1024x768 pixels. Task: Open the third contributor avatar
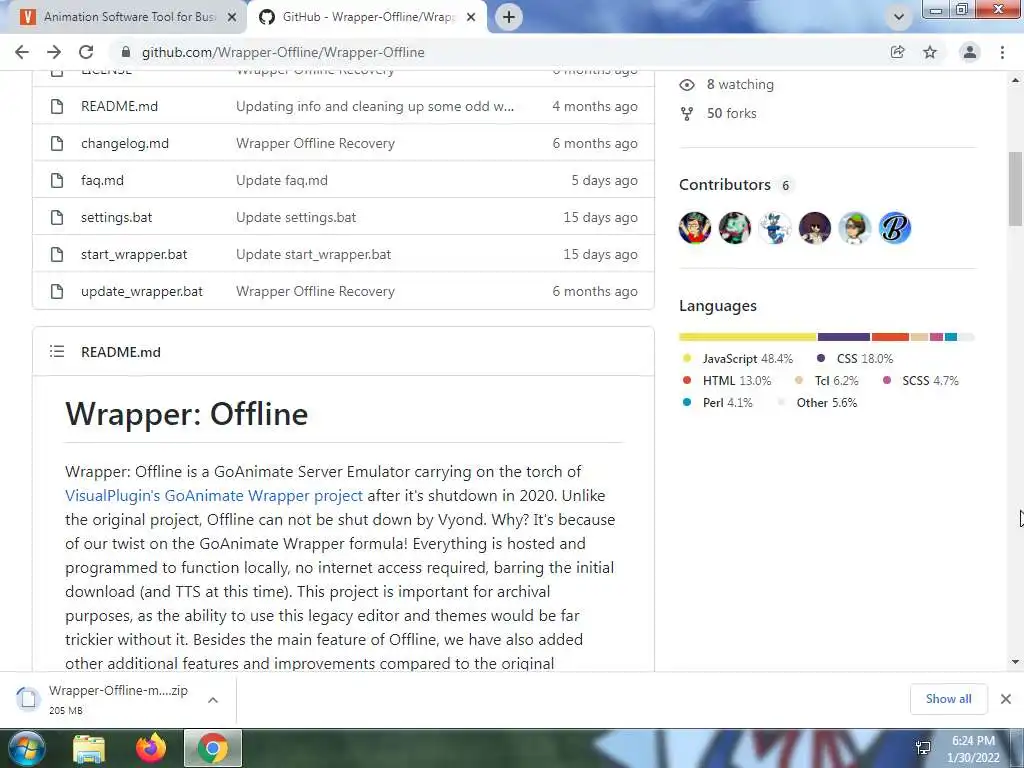click(x=775, y=228)
